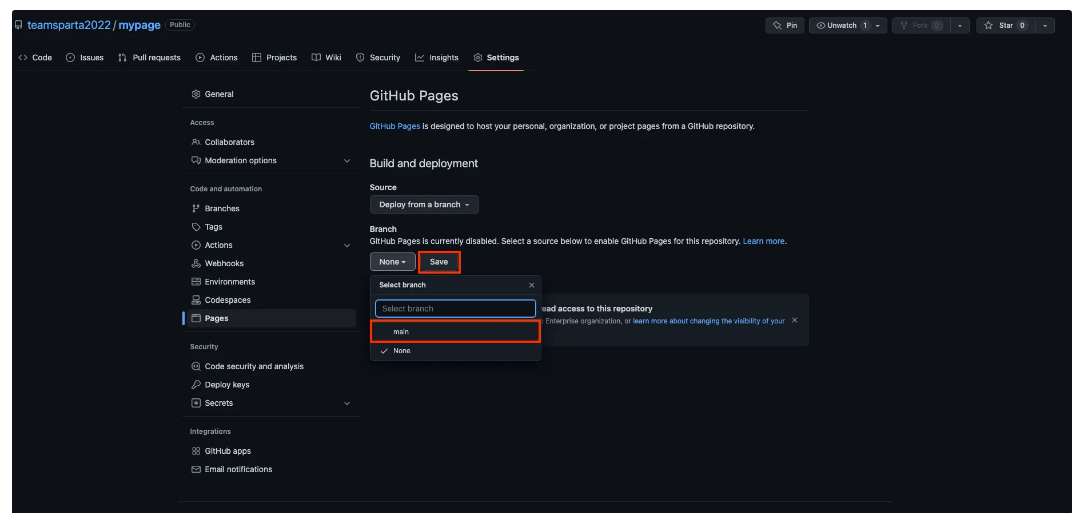Open the mypage repository link
Image resolution: width=1086 pixels, height=513 pixels.
point(139,25)
